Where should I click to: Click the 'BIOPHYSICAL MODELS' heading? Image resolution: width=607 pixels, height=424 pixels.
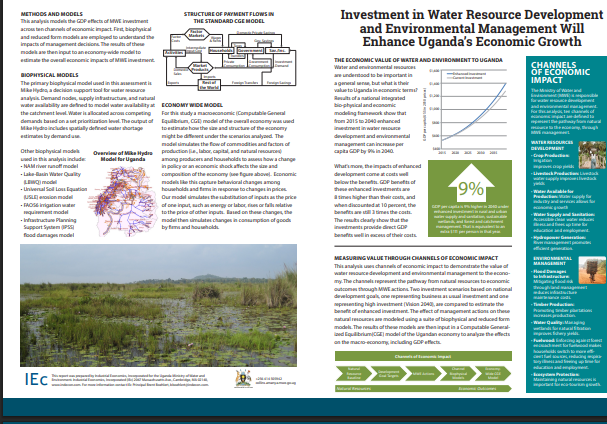tap(50, 75)
